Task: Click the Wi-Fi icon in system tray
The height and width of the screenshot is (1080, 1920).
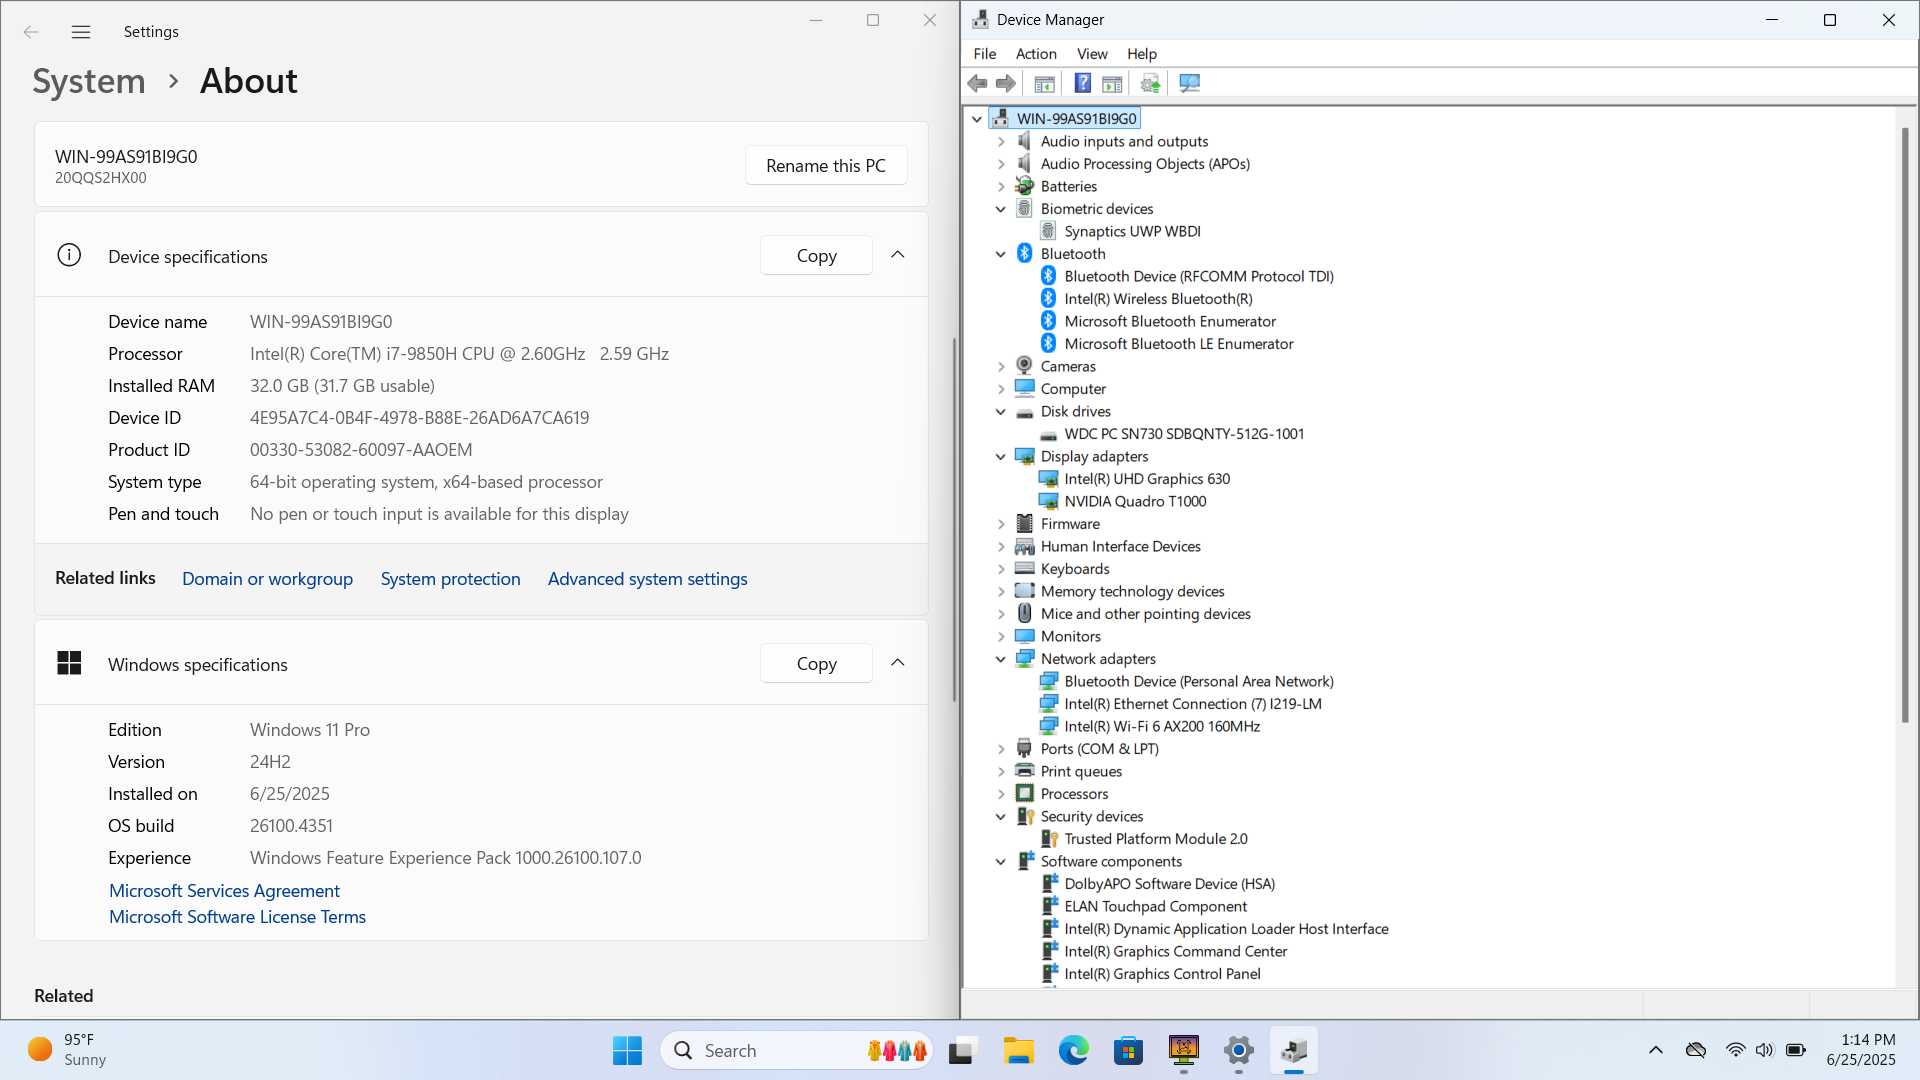Action: tap(1735, 1050)
